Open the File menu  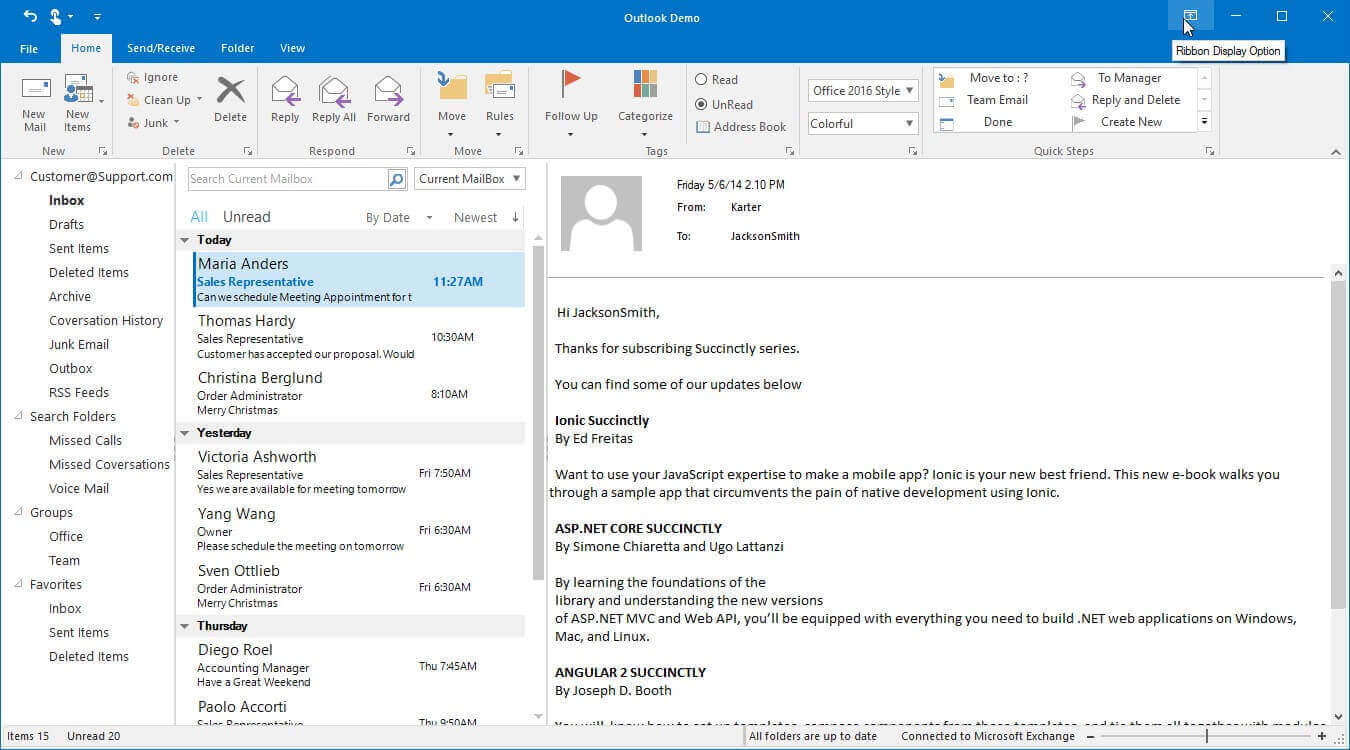[x=29, y=48]
